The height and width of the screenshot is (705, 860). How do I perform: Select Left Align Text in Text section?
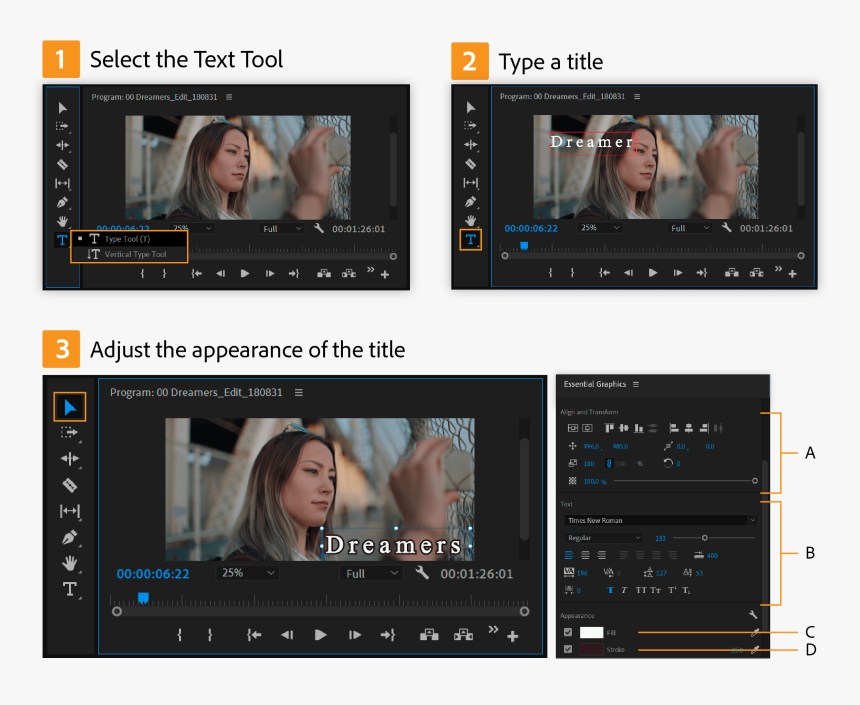pyautogui.click(x=569, y=555)
